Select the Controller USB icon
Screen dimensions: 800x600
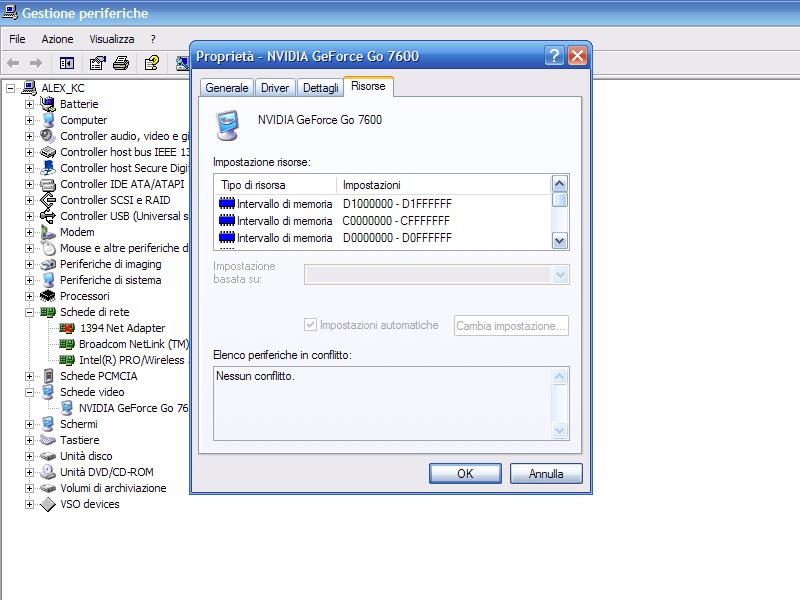(x=48, y=216)
